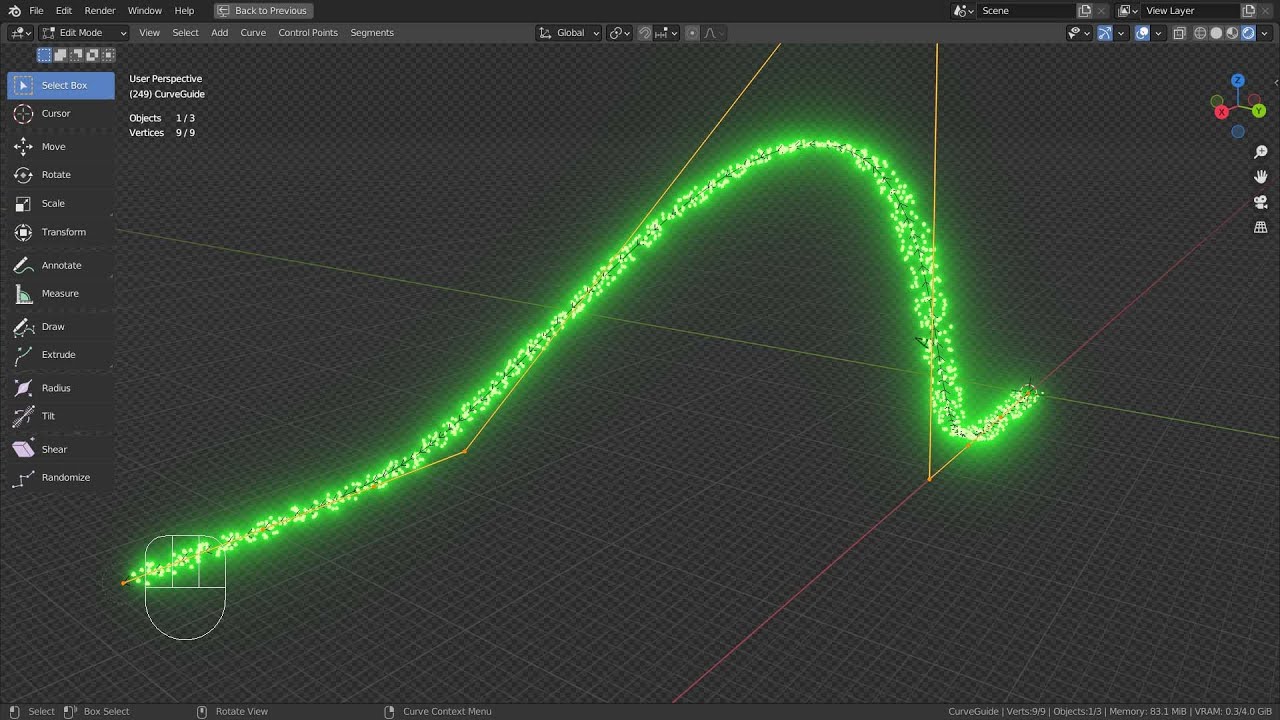Activate the Randomize tool
The image size is (1280, 720).
coord(60,478)
